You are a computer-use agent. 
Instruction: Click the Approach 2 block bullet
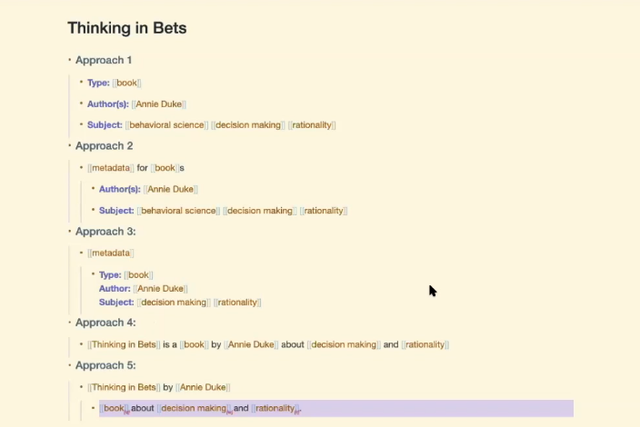pos(70,145)
